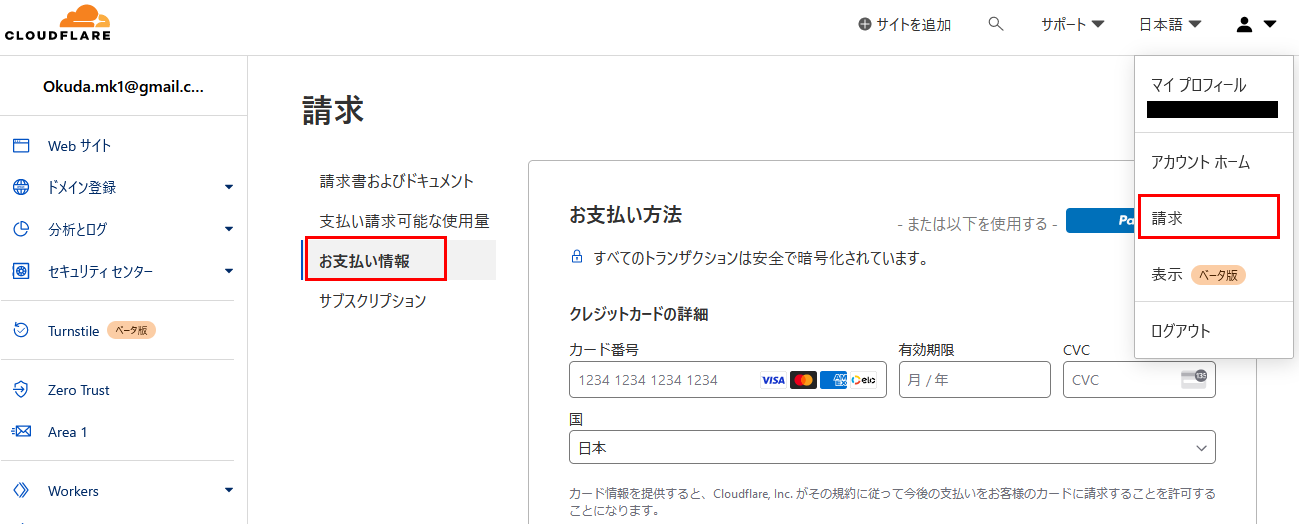
Task: Click the Web サイト browser icon
Action: 21,146
